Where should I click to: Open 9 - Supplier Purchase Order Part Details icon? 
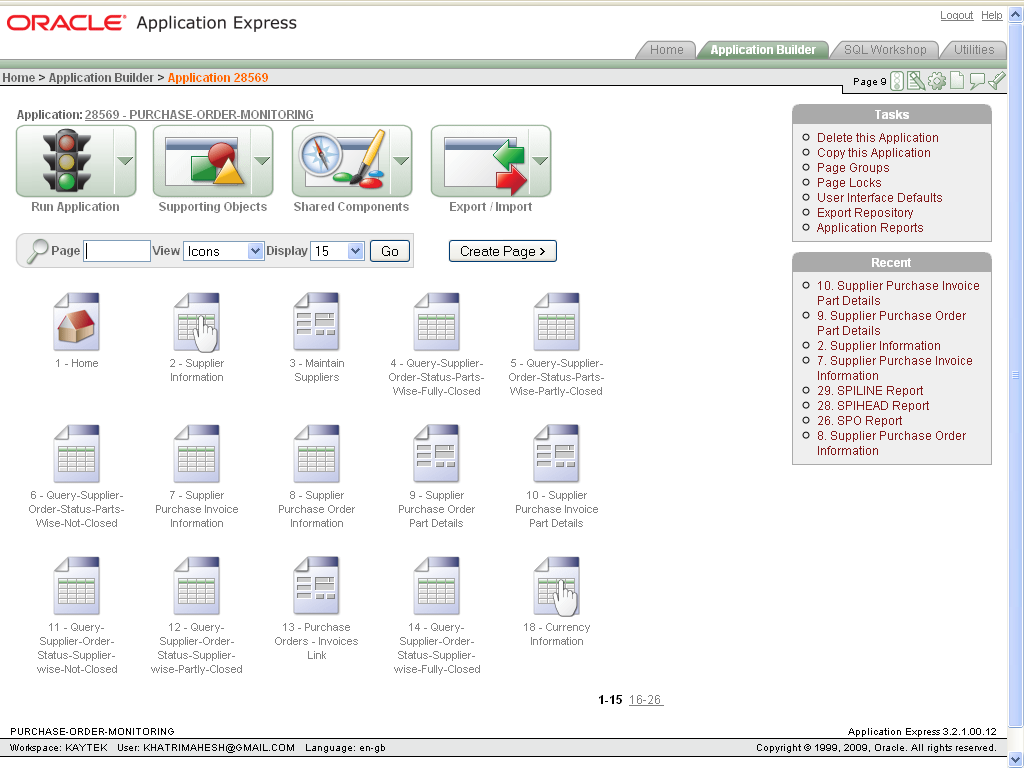click(x=437, y=453)
